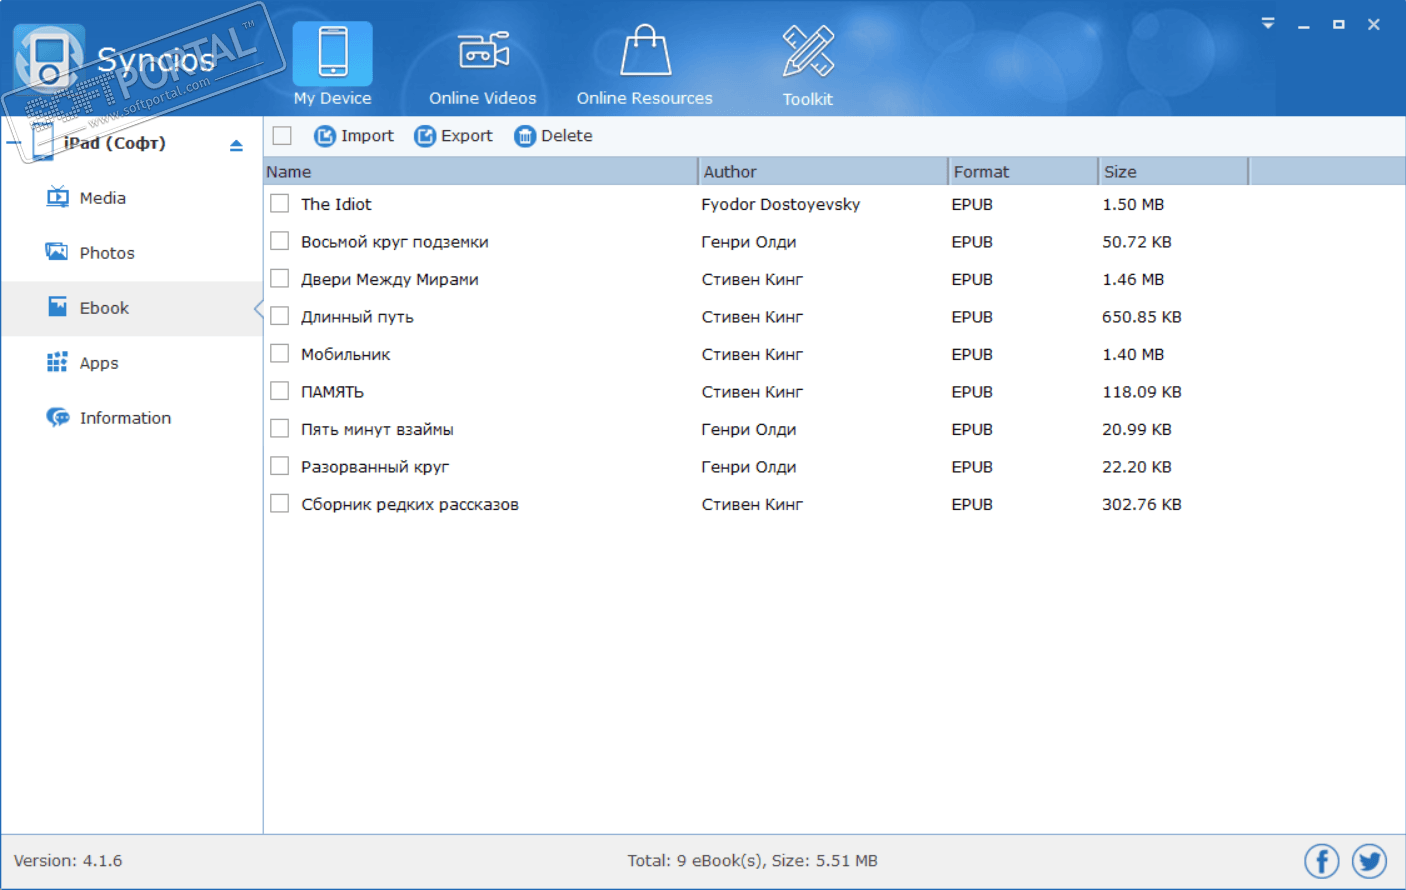Open Online Resources shopping bag icon

tap(645, 50)
